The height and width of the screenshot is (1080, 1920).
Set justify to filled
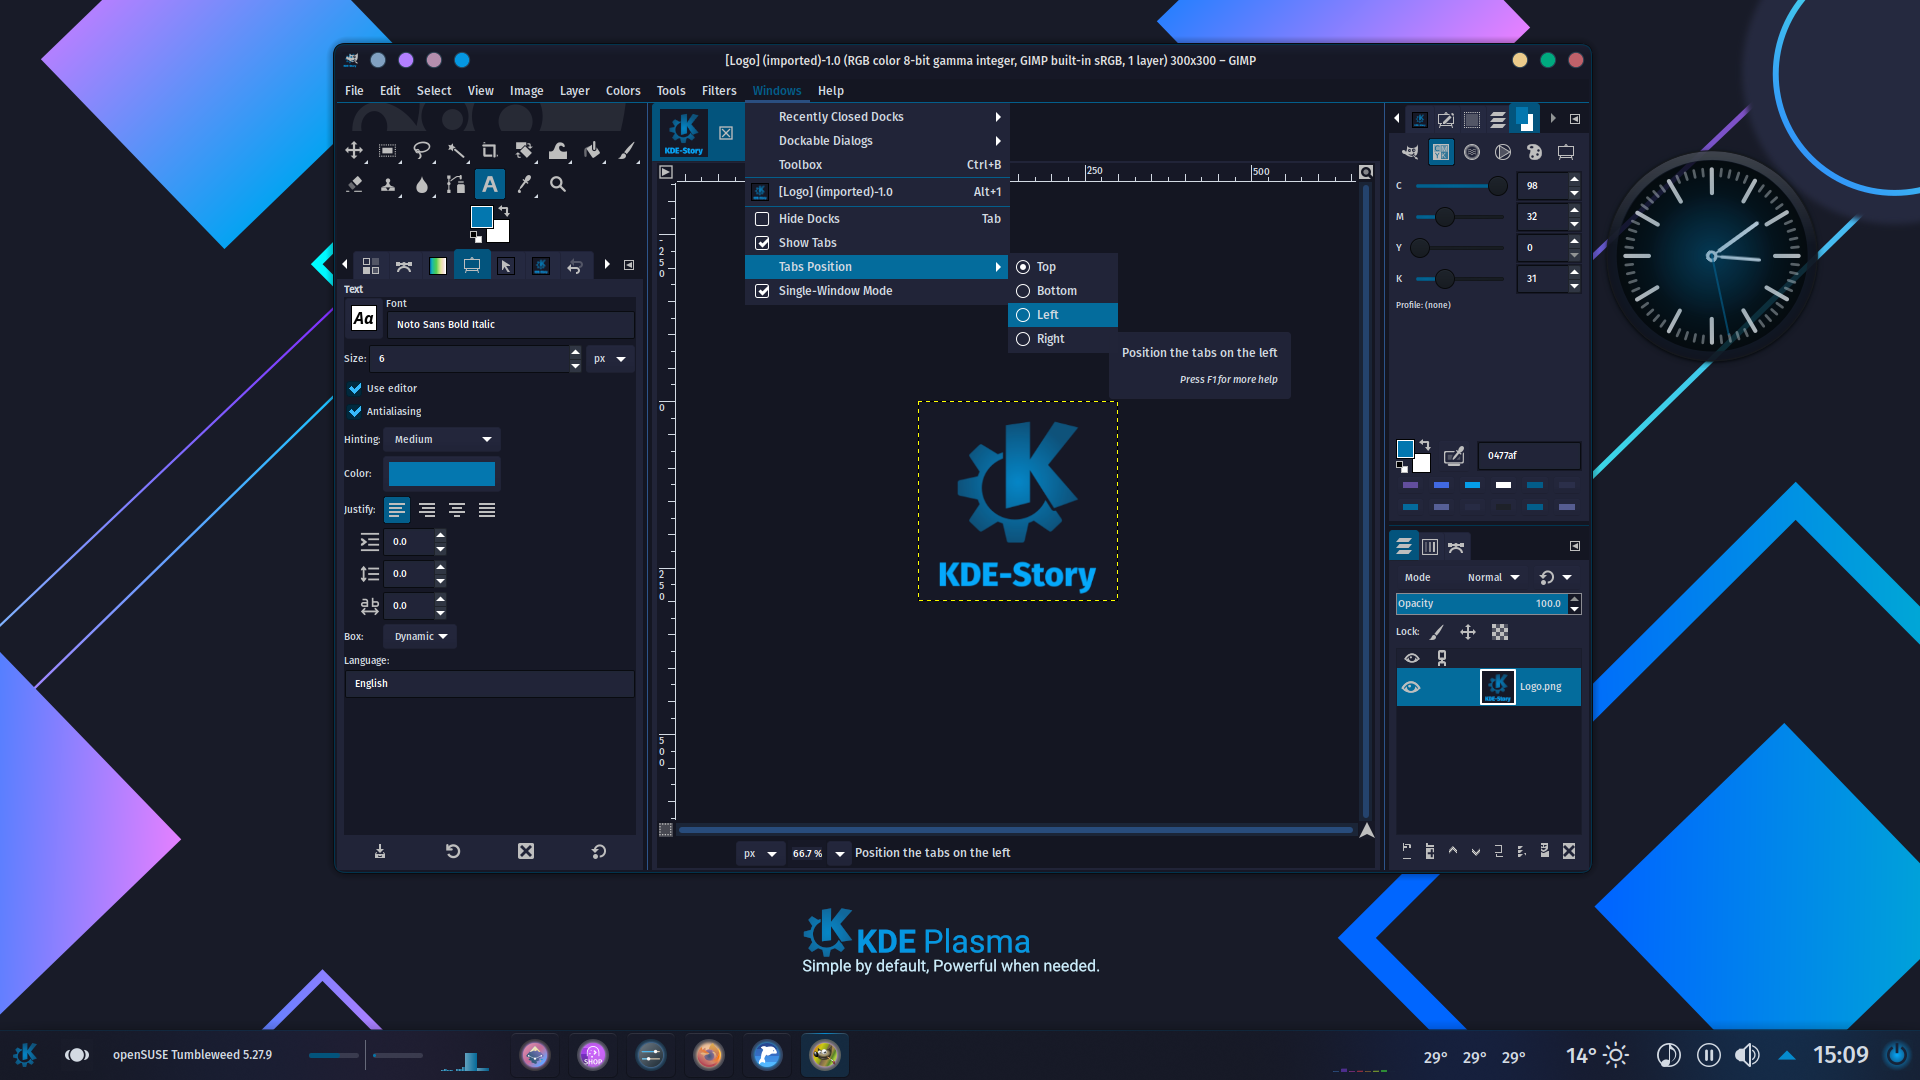tap(487, 510)
